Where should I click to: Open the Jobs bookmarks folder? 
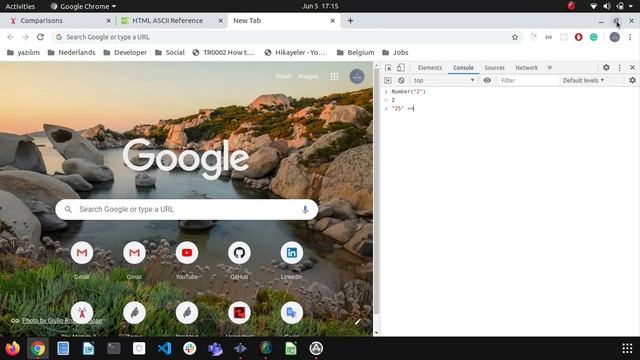[395, 52]
